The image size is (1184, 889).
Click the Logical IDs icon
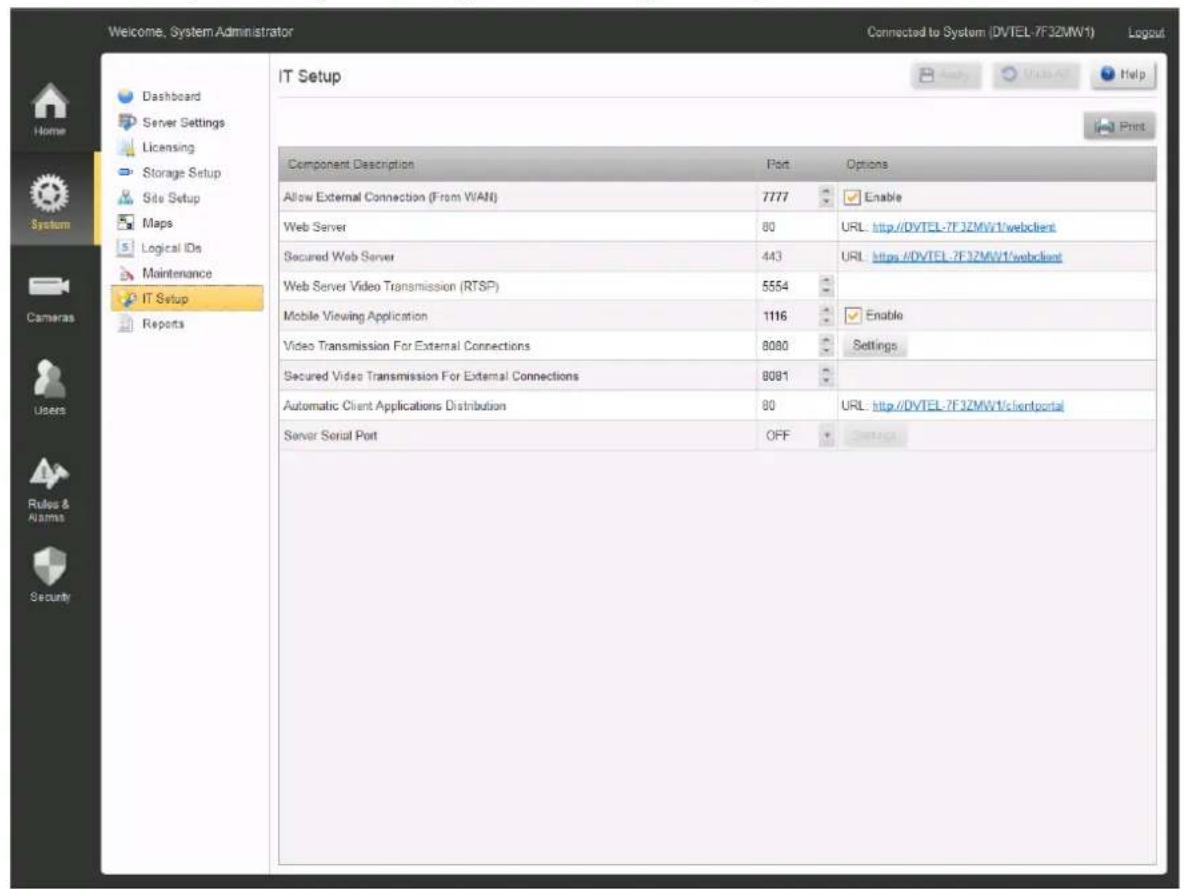point(126,248)
